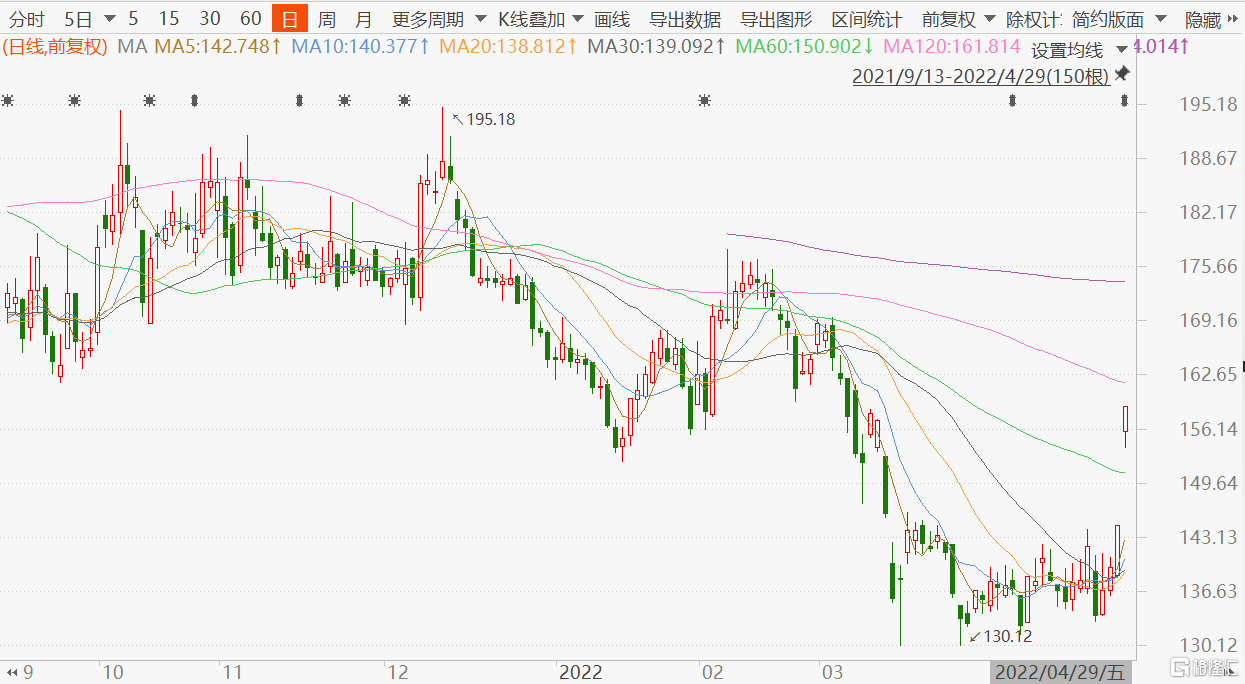Expand the 5日 dropdown arrow
1245x684 pixels.
point(109,19)
